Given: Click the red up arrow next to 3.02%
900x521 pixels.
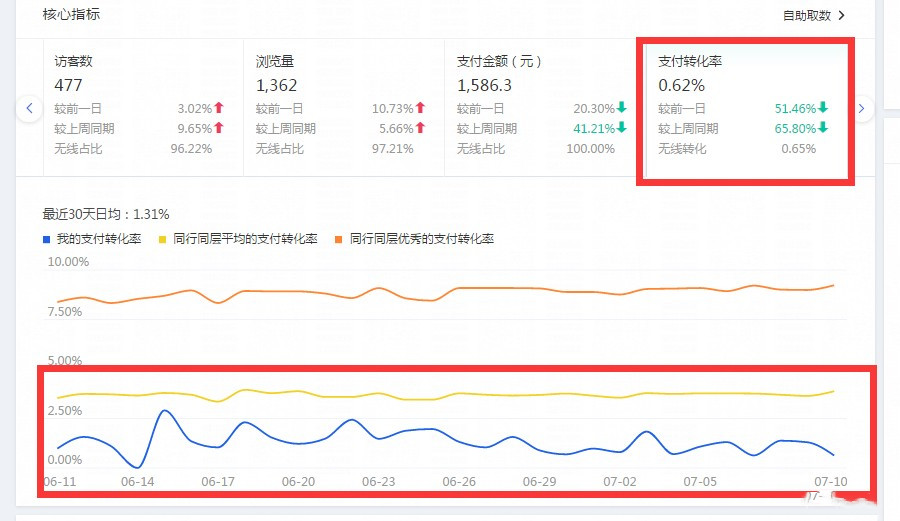Looking at the screenshot, I should coord(219,108).
